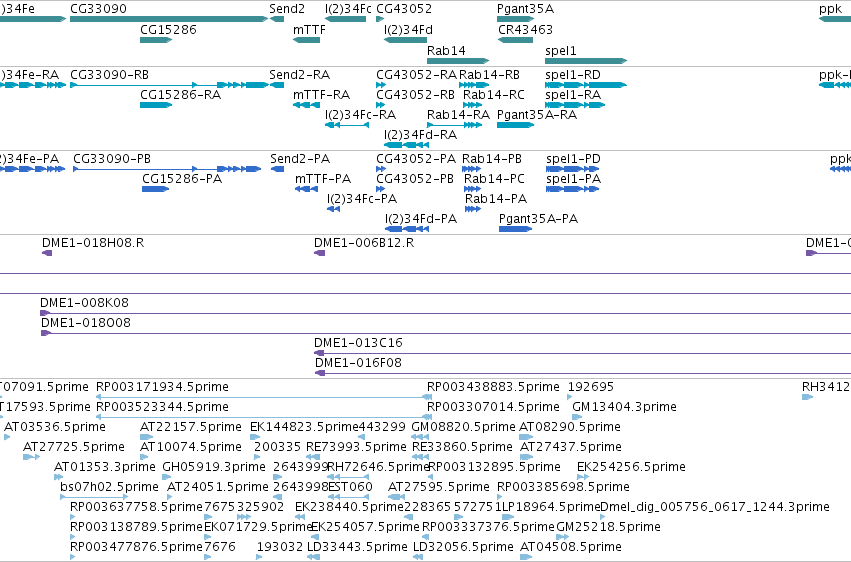Image resolution: width=851 pixels, height=562 pixels.
Task: Open the CG43052-PA protein label
Action: pyautogui.click(x=416, y=159)
